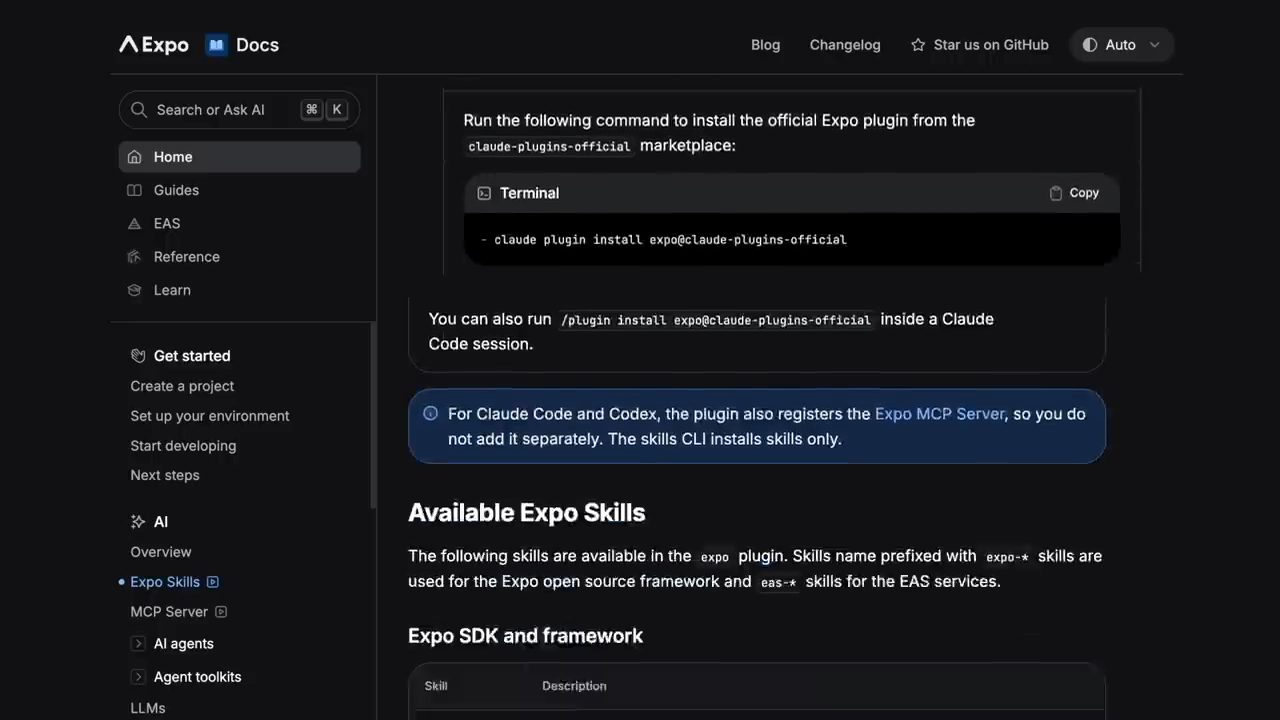1280x720 pixels.
Task: Open Set up your environment page
Action: tap(210, 416)
